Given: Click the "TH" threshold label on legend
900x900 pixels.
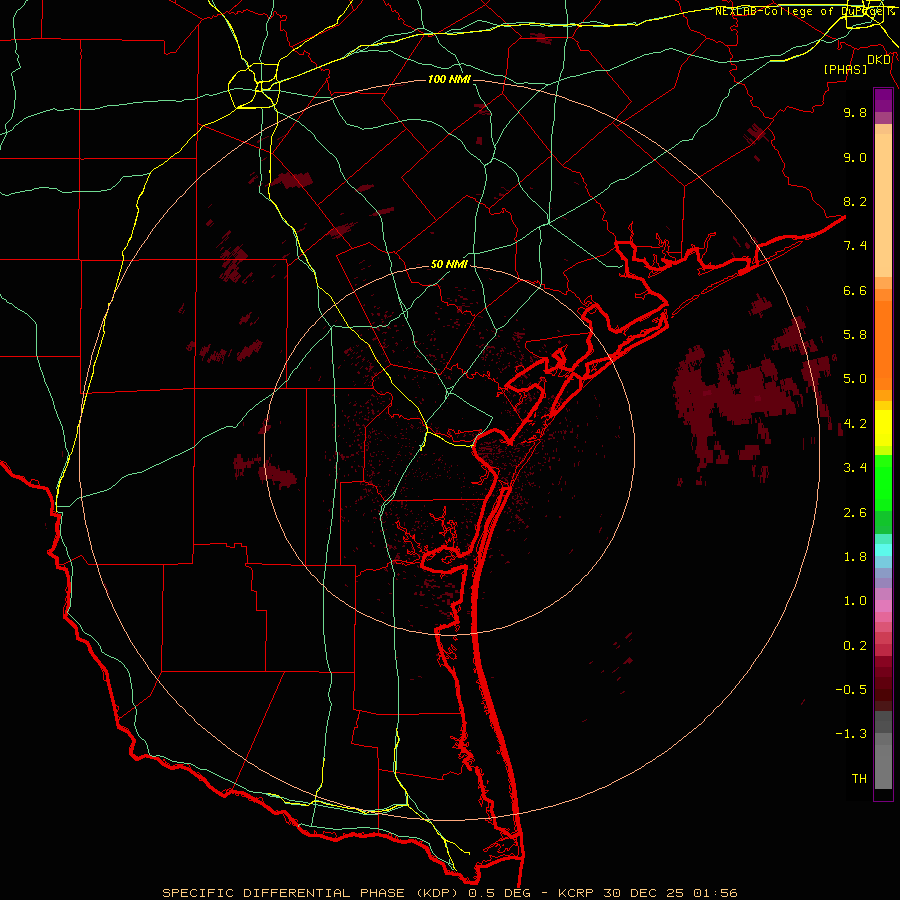Looking at the screenshot, I should click(x=859, y=779).
